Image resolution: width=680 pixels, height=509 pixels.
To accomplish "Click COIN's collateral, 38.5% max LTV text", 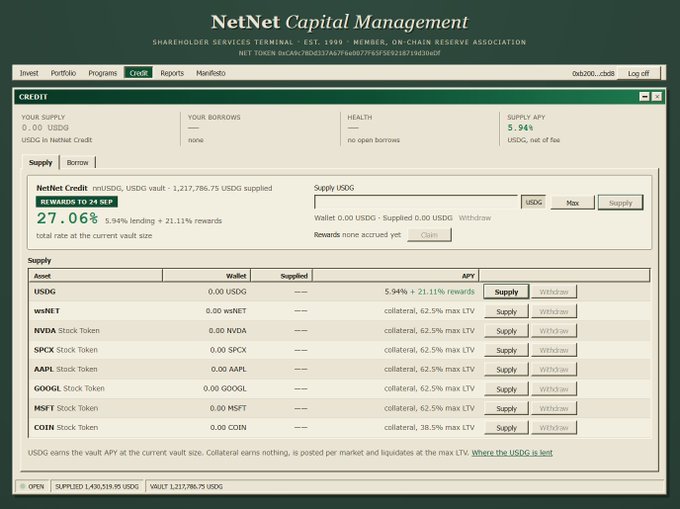I will point(429,427).
